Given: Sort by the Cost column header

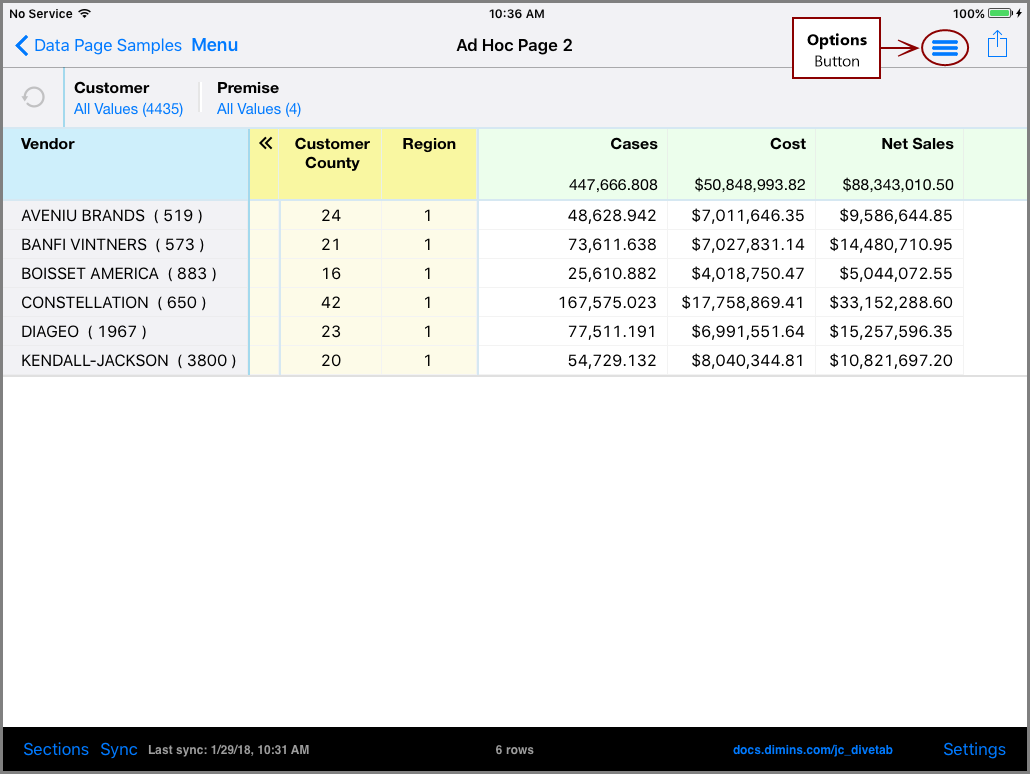Looking at the screenshot, I should (x=788, y=143).
